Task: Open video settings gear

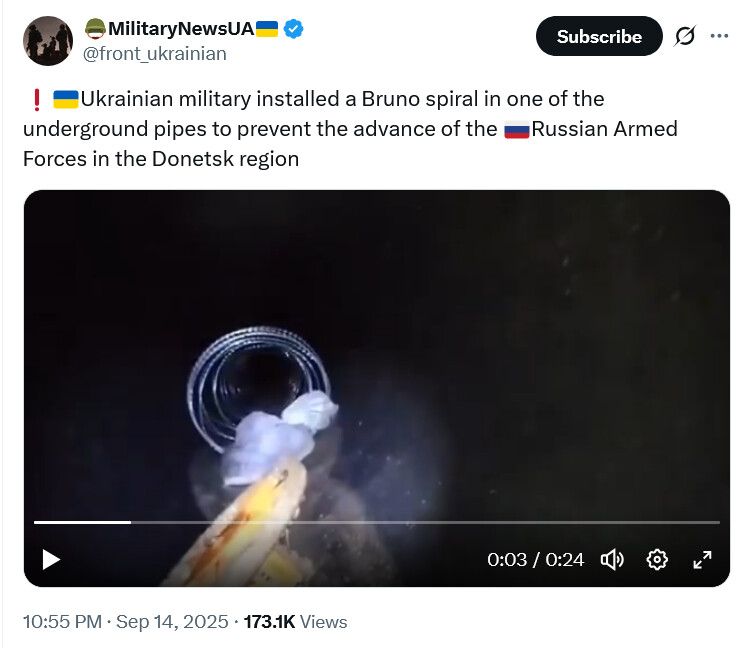Action: coord(657,559)
